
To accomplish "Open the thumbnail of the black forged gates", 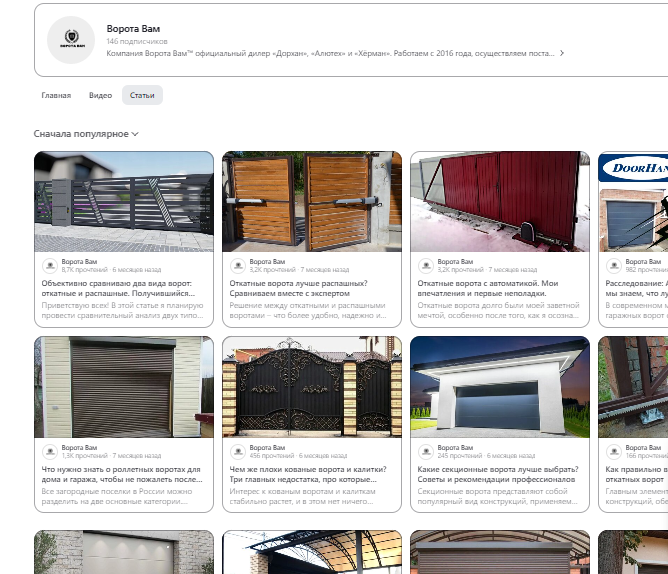I will coord(312,387).
